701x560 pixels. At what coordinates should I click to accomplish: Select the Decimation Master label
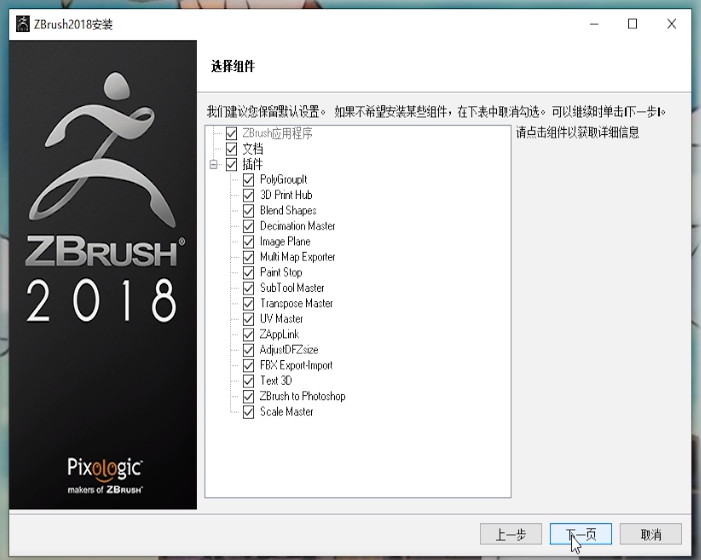click(297, 226)
